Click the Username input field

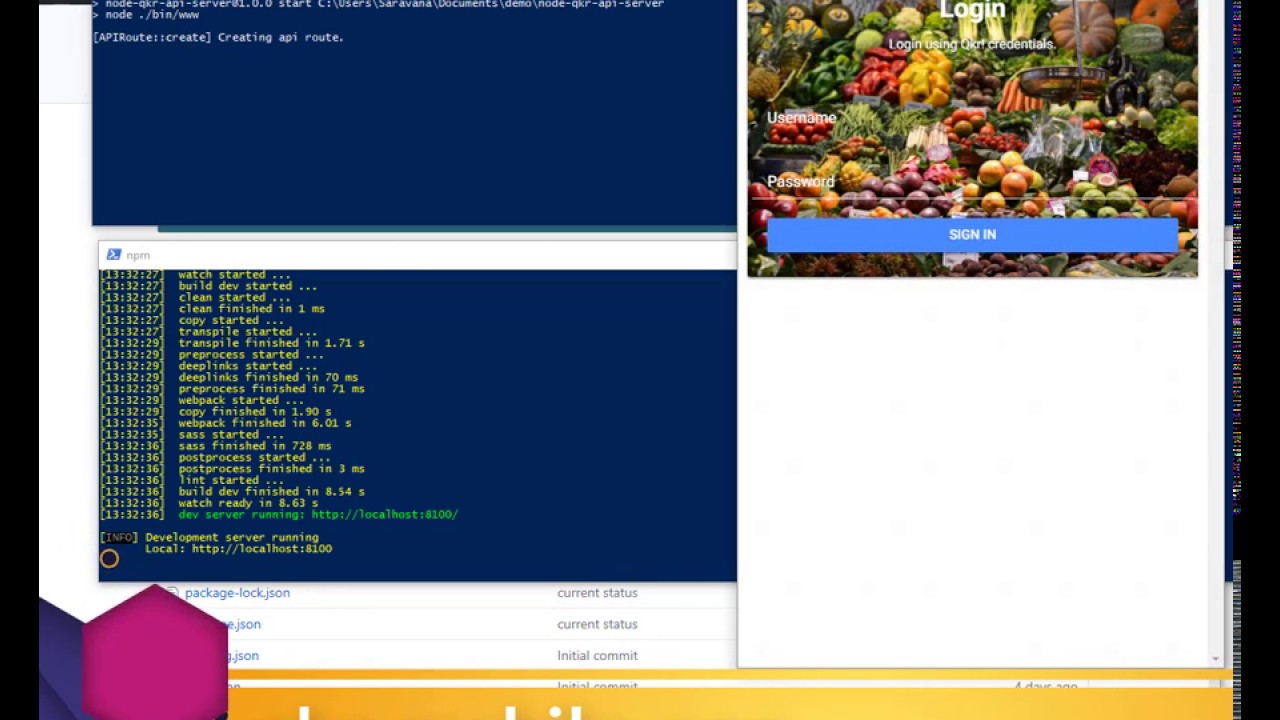[x=972, y=119]
